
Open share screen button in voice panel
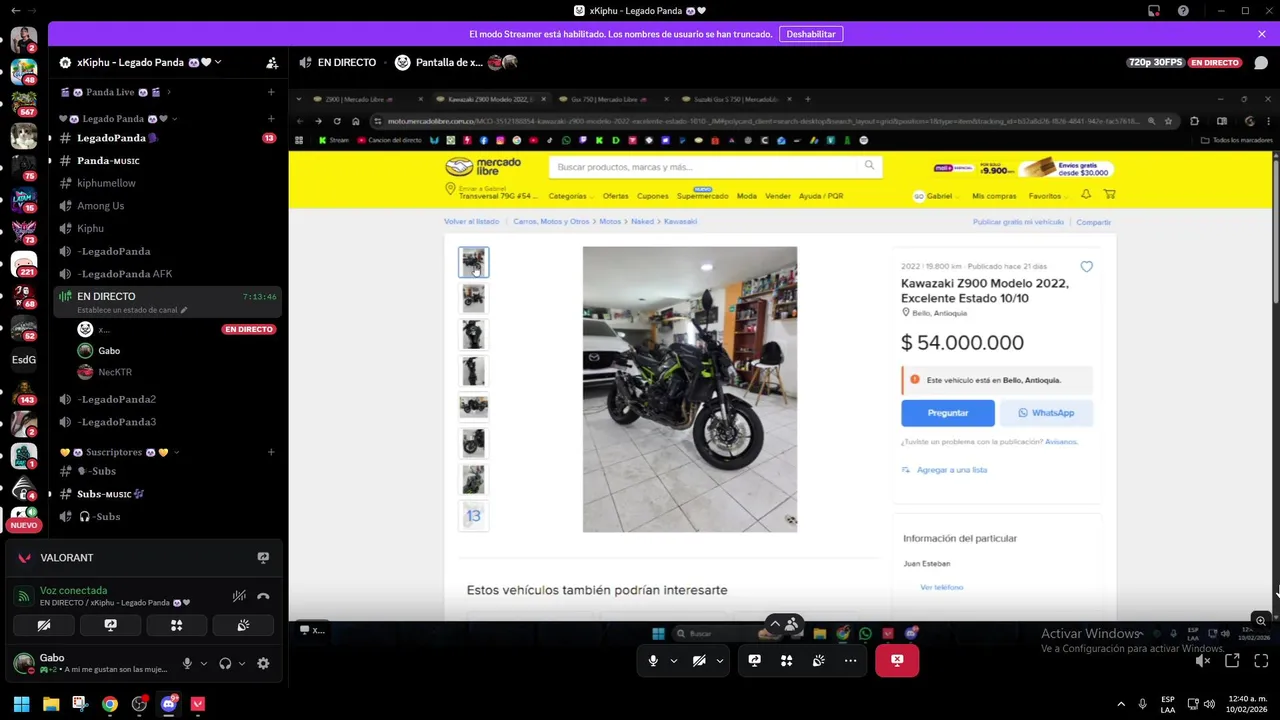[110, 625]
